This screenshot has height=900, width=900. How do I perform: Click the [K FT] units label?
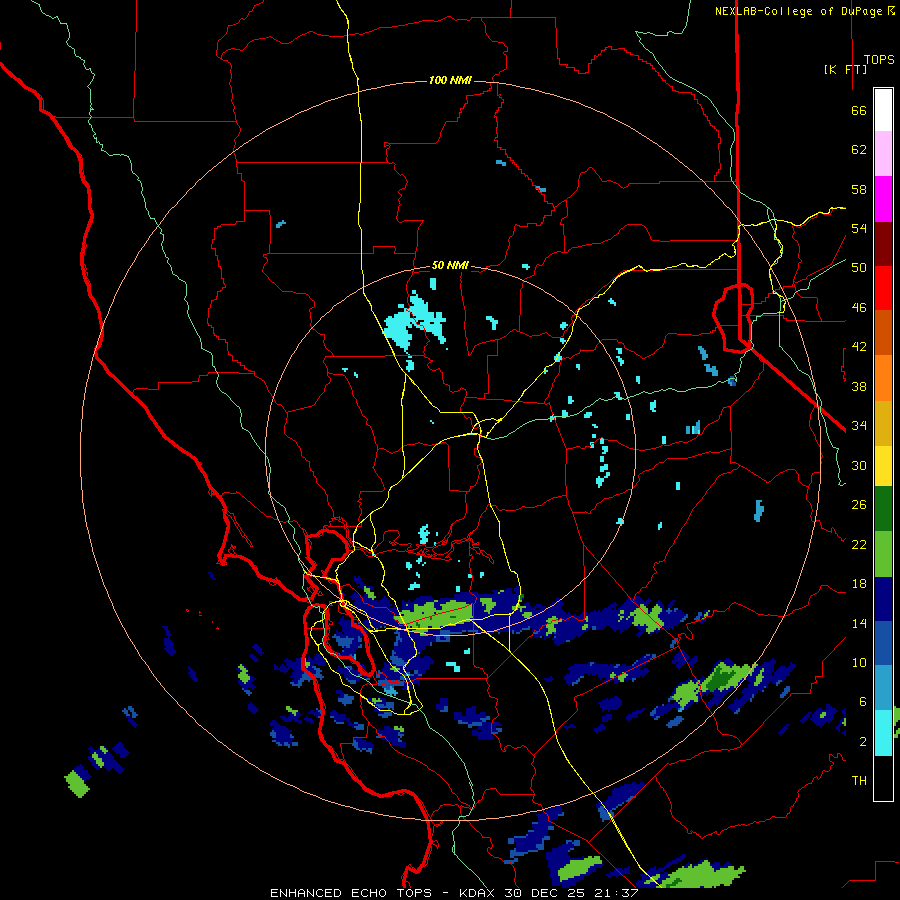[x=846, y=69]
